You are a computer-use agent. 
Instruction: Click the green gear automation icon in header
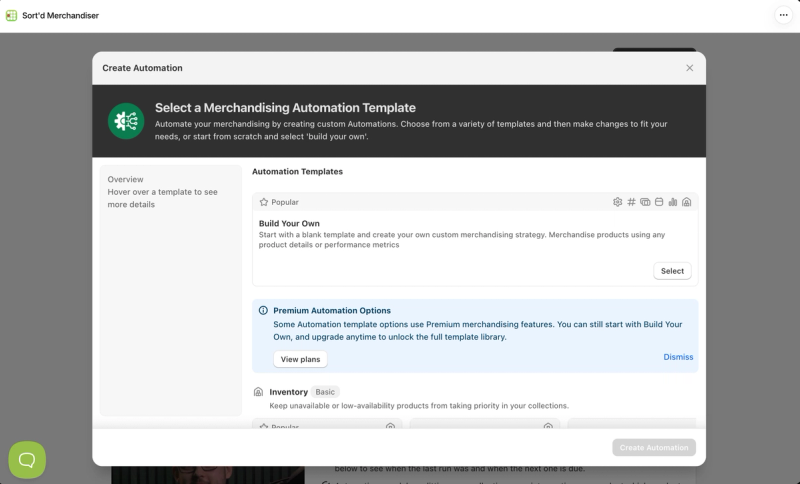[126, 121]
